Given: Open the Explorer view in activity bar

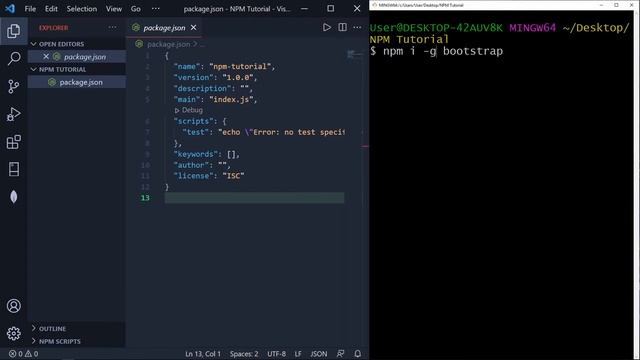Looking at the screenshot, I should [13, 31].
